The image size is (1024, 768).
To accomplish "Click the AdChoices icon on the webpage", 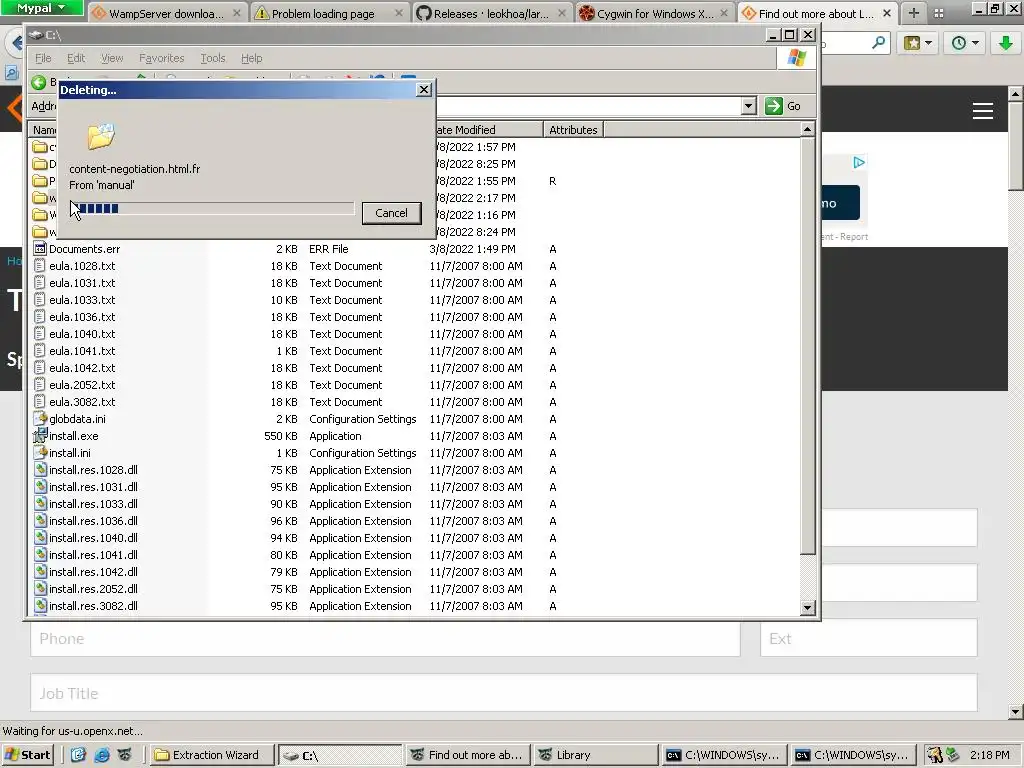I will 859,162.
